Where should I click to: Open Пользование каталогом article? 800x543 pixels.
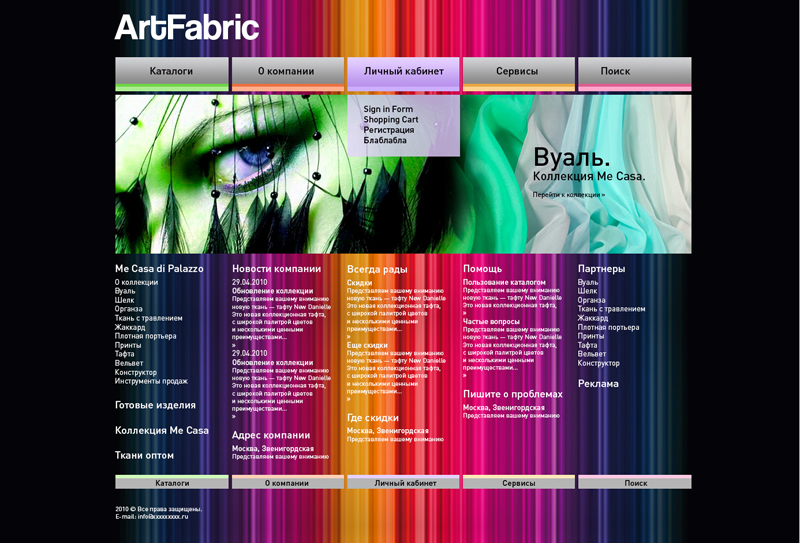(x=504, y=282)
